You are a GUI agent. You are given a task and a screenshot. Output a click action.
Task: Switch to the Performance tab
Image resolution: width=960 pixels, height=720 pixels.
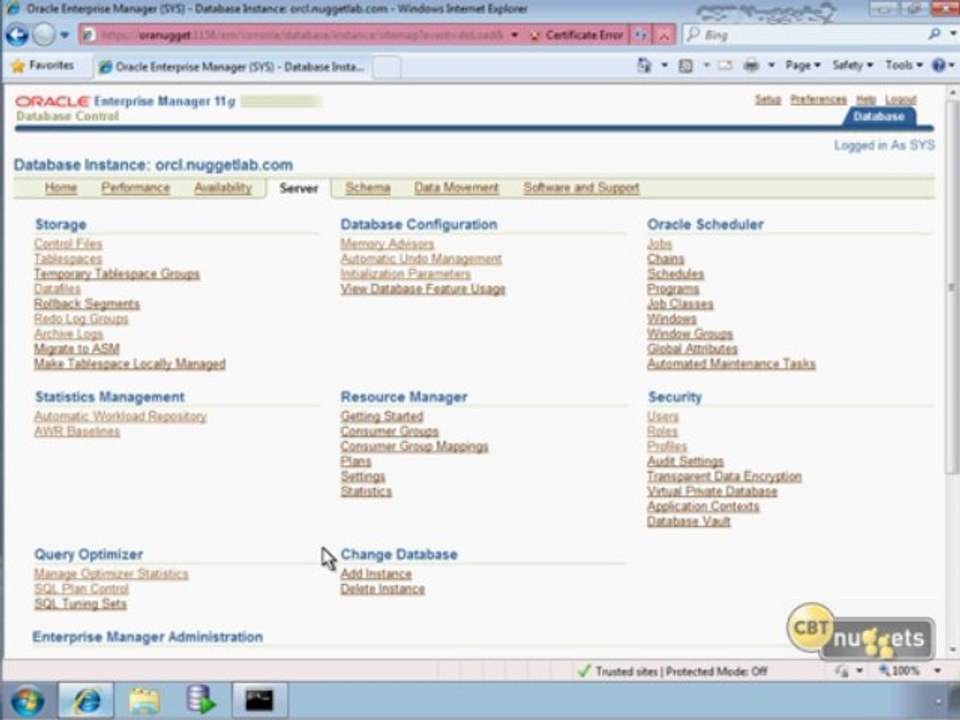(x=135, y=188)
